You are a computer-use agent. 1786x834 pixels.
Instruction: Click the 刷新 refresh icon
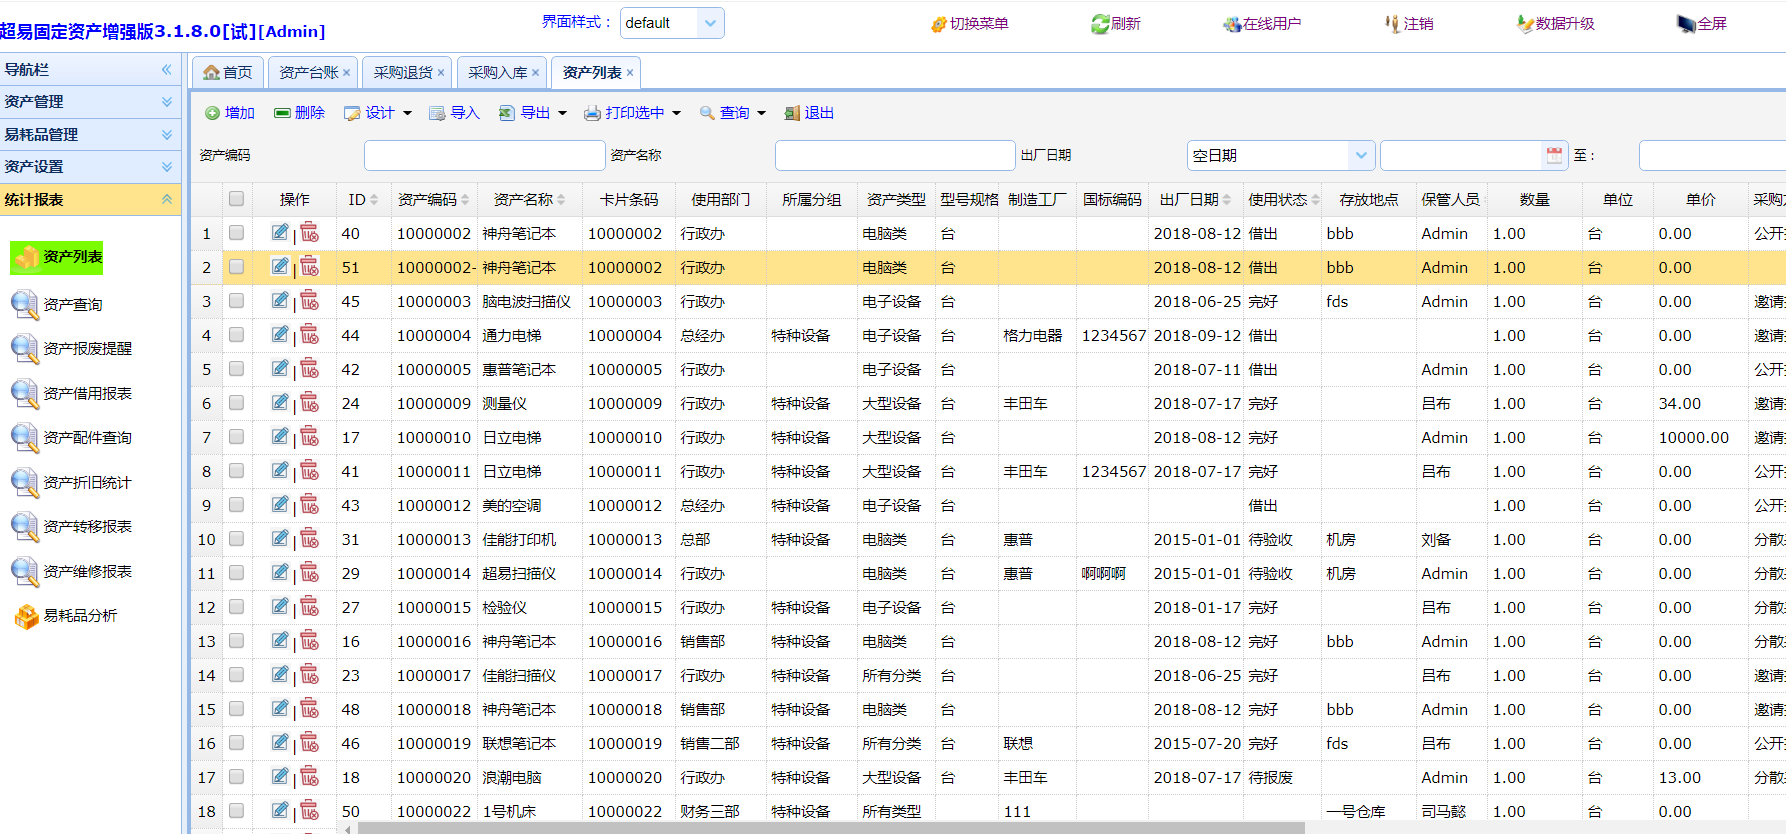(x=1100, y=24)
